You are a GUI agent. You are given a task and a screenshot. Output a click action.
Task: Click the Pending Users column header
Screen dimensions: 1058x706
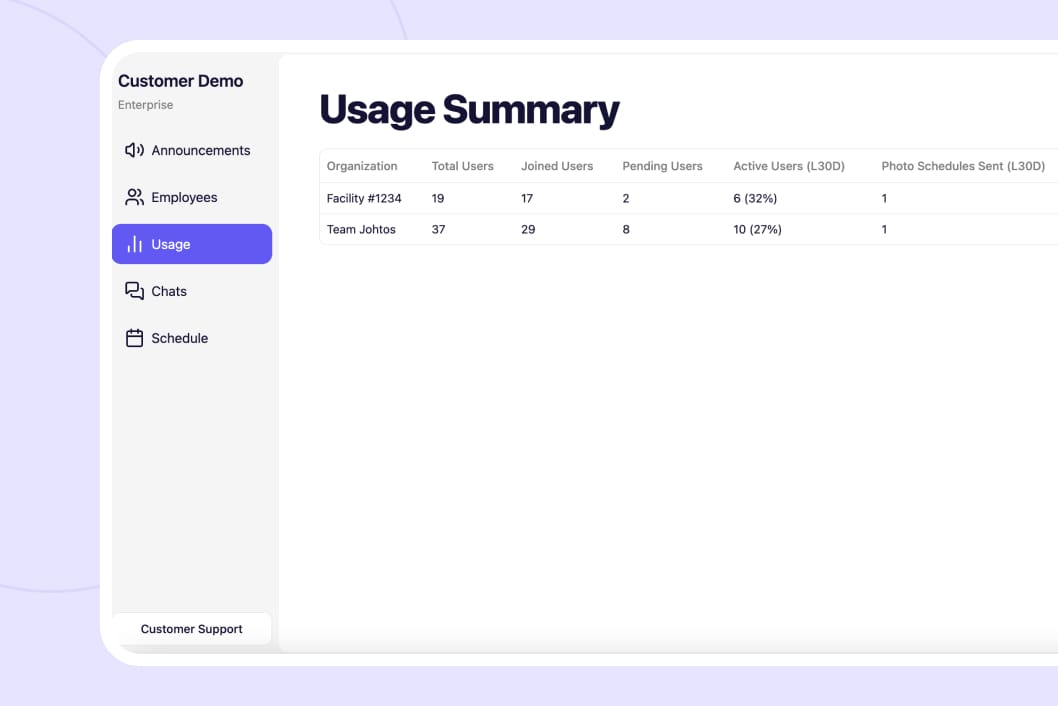[662, 166]
